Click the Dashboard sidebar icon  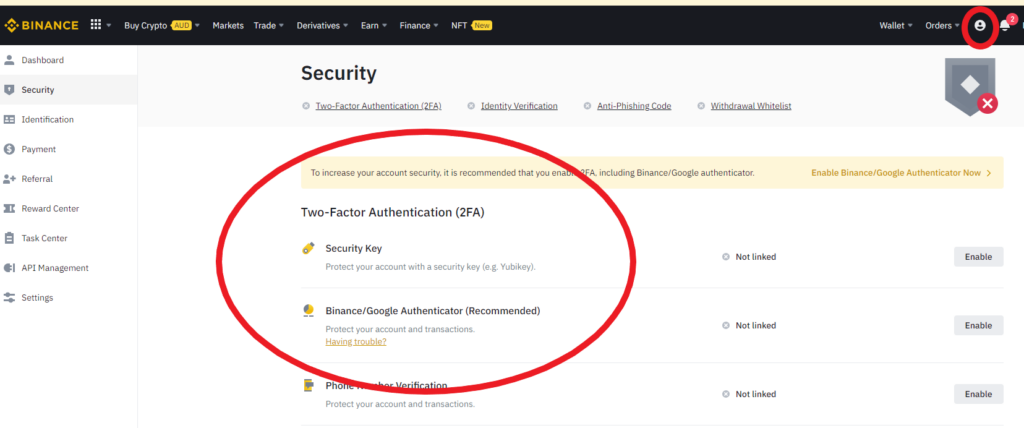click(x=9, y=60)
